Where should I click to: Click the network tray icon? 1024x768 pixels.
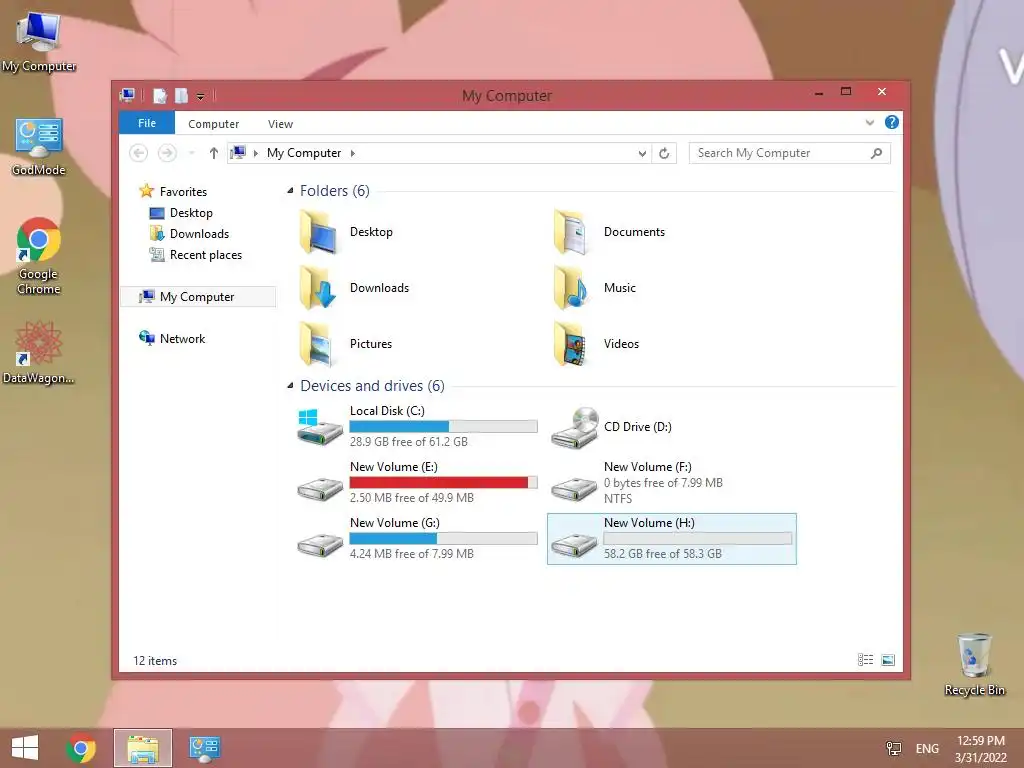point(893,748)
